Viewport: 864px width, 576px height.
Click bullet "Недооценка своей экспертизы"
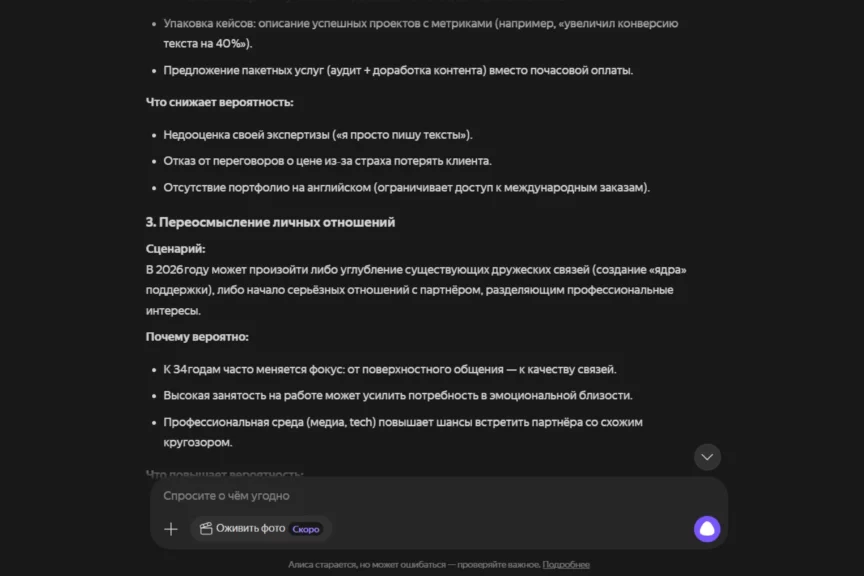(x=317, y=135)
